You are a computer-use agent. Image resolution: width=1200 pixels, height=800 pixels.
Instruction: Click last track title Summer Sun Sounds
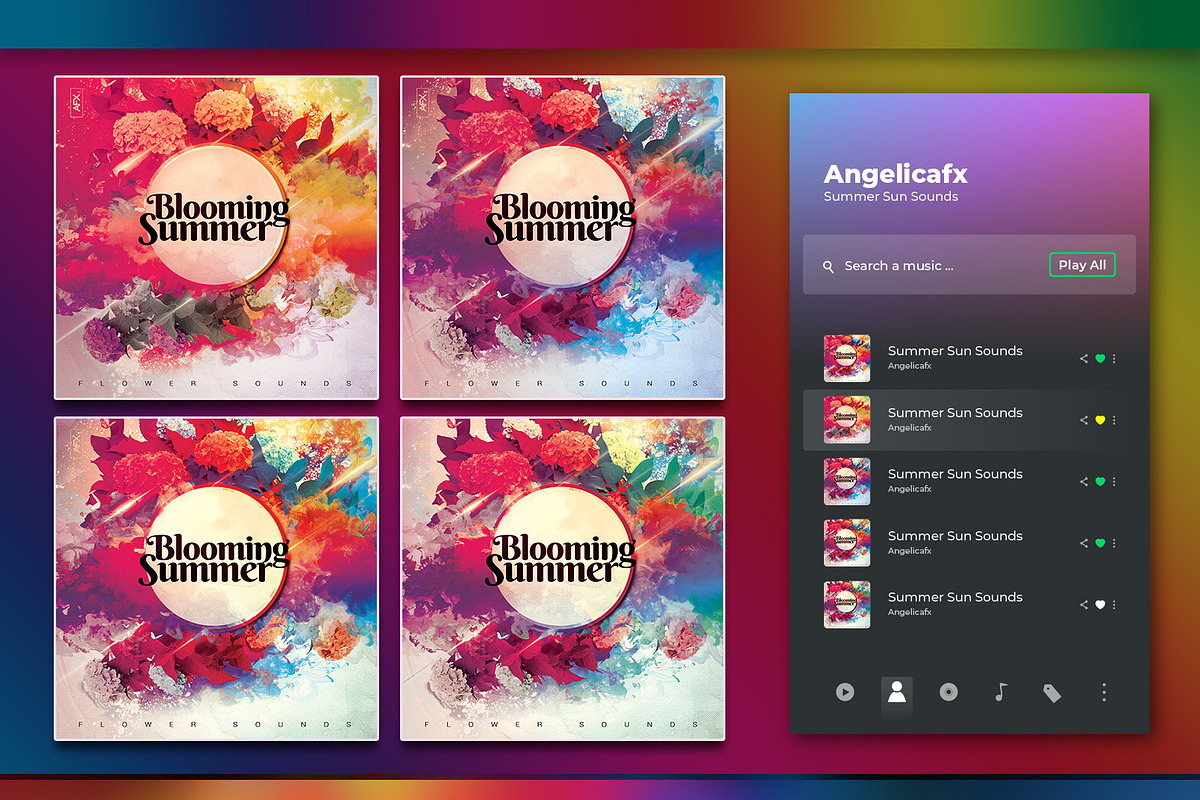click(955, 597)
